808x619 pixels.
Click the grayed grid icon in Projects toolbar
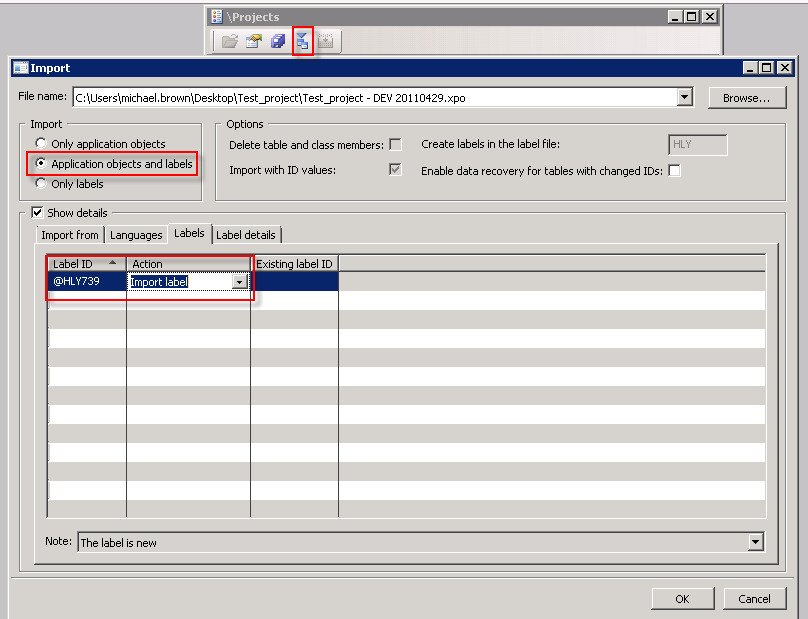point(326,40)
